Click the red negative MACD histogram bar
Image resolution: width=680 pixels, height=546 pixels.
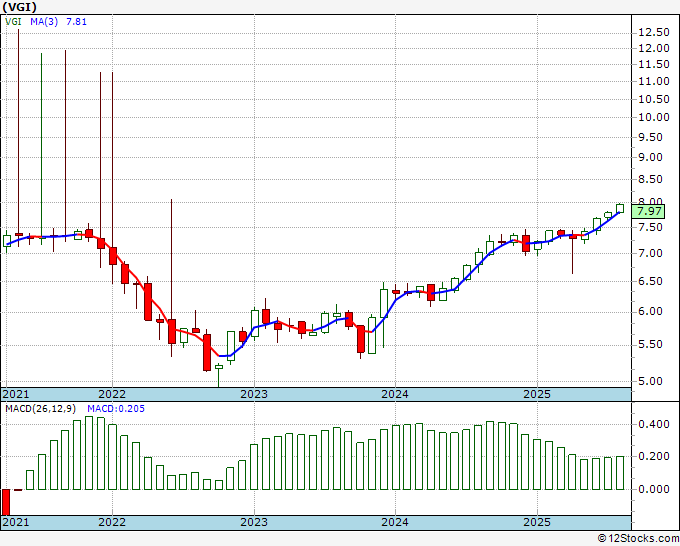(6, 502)
